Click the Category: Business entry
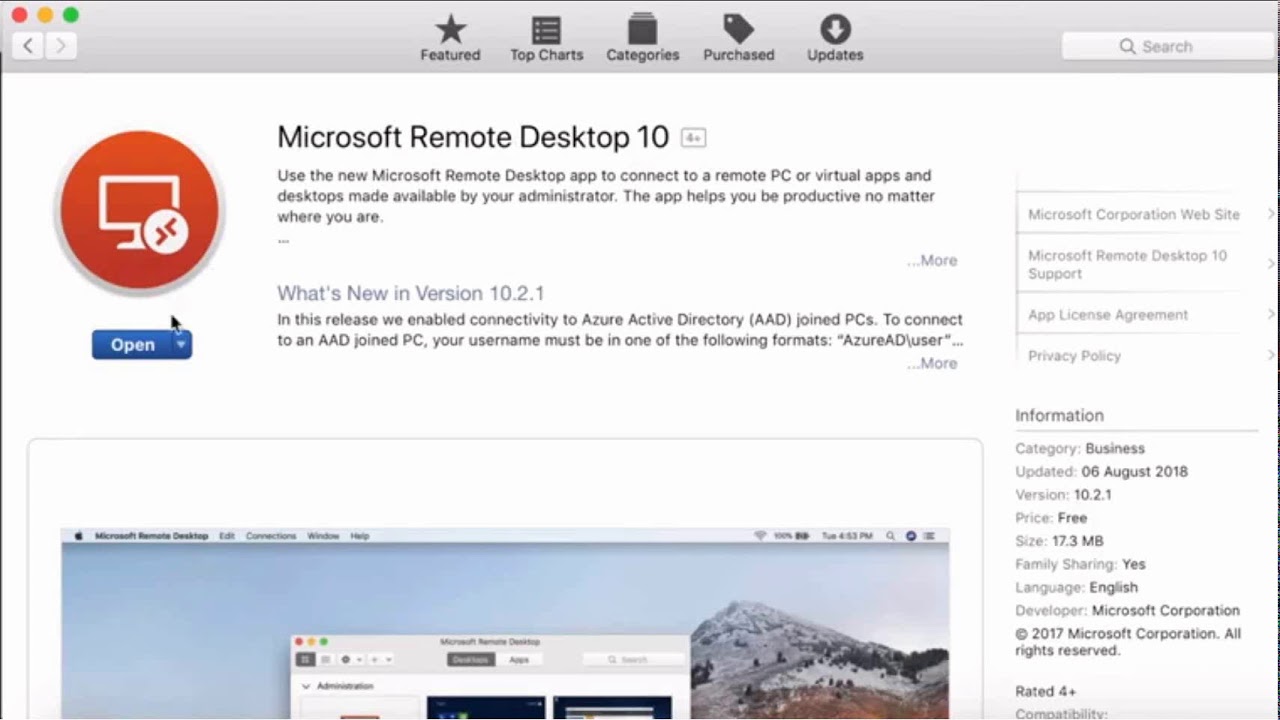Viewport: 1280px width, 720px height. click(x=1080, y=448)
